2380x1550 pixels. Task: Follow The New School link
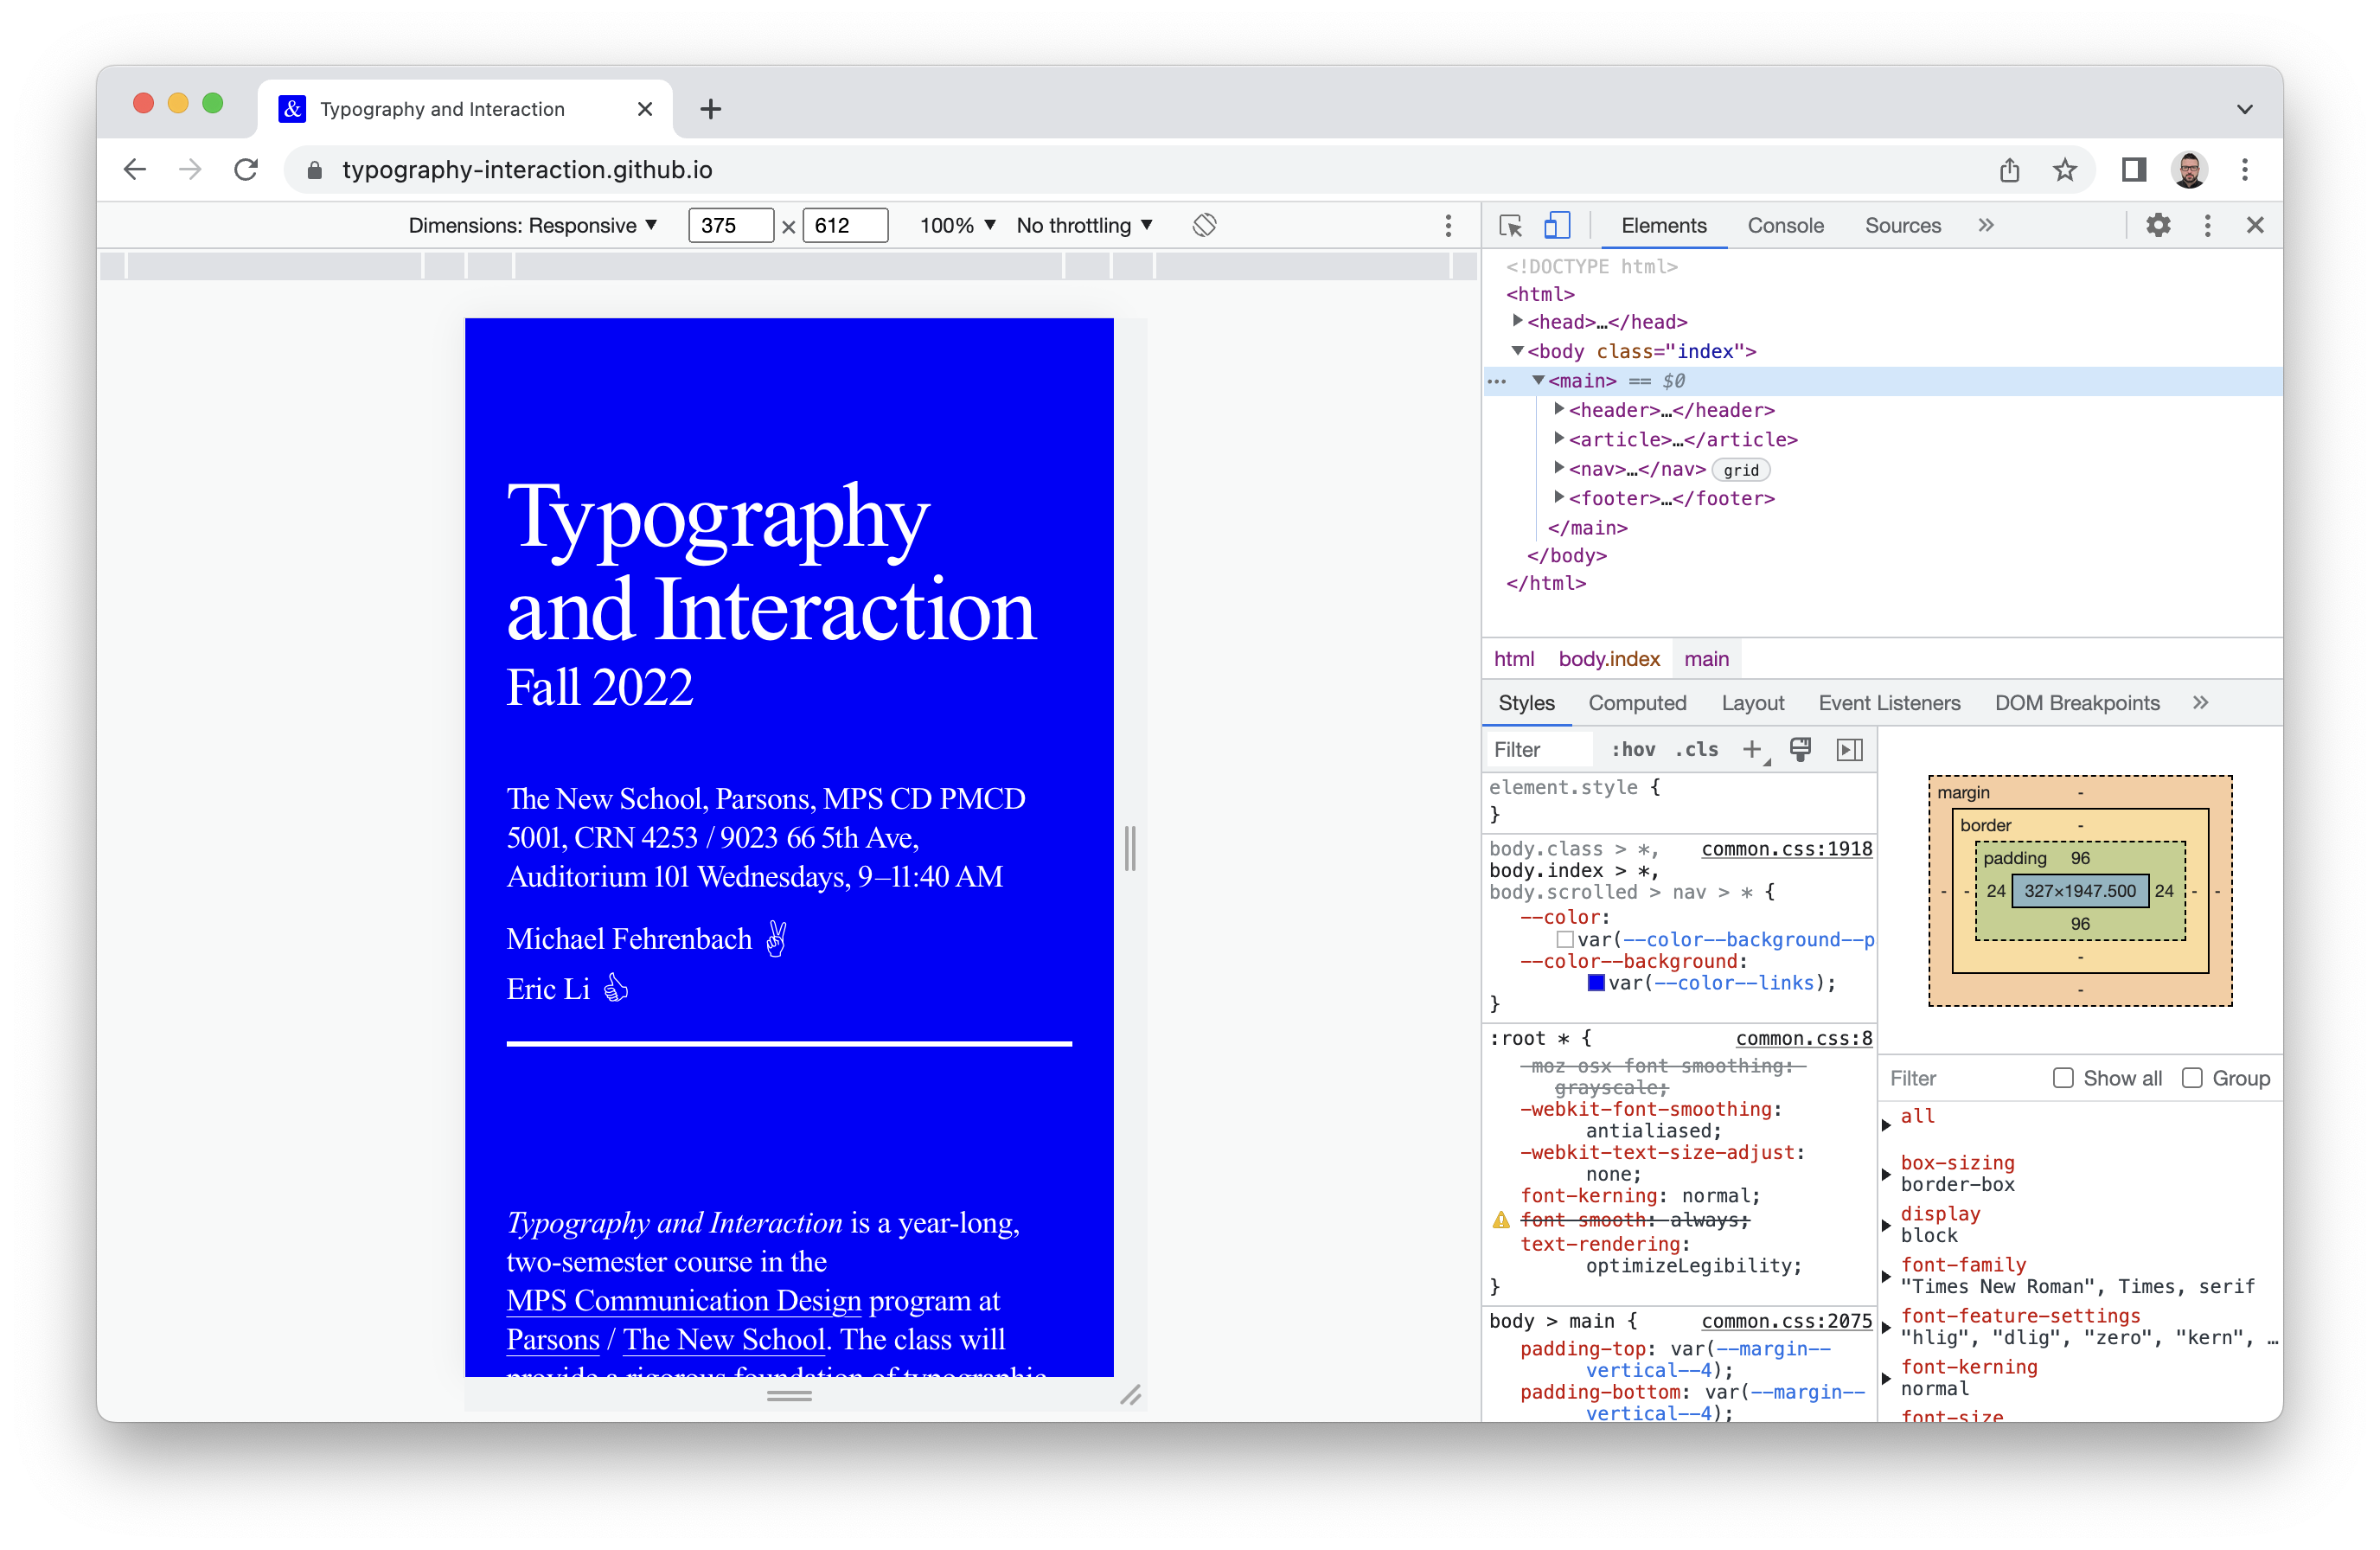coord(724,1339)
